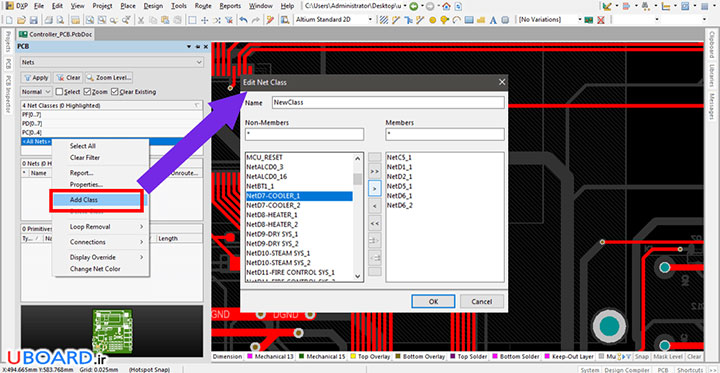Click the Top Overlay yellow layer swatch
This screenshot has height=373, width=720.
(x=354, y=356)
